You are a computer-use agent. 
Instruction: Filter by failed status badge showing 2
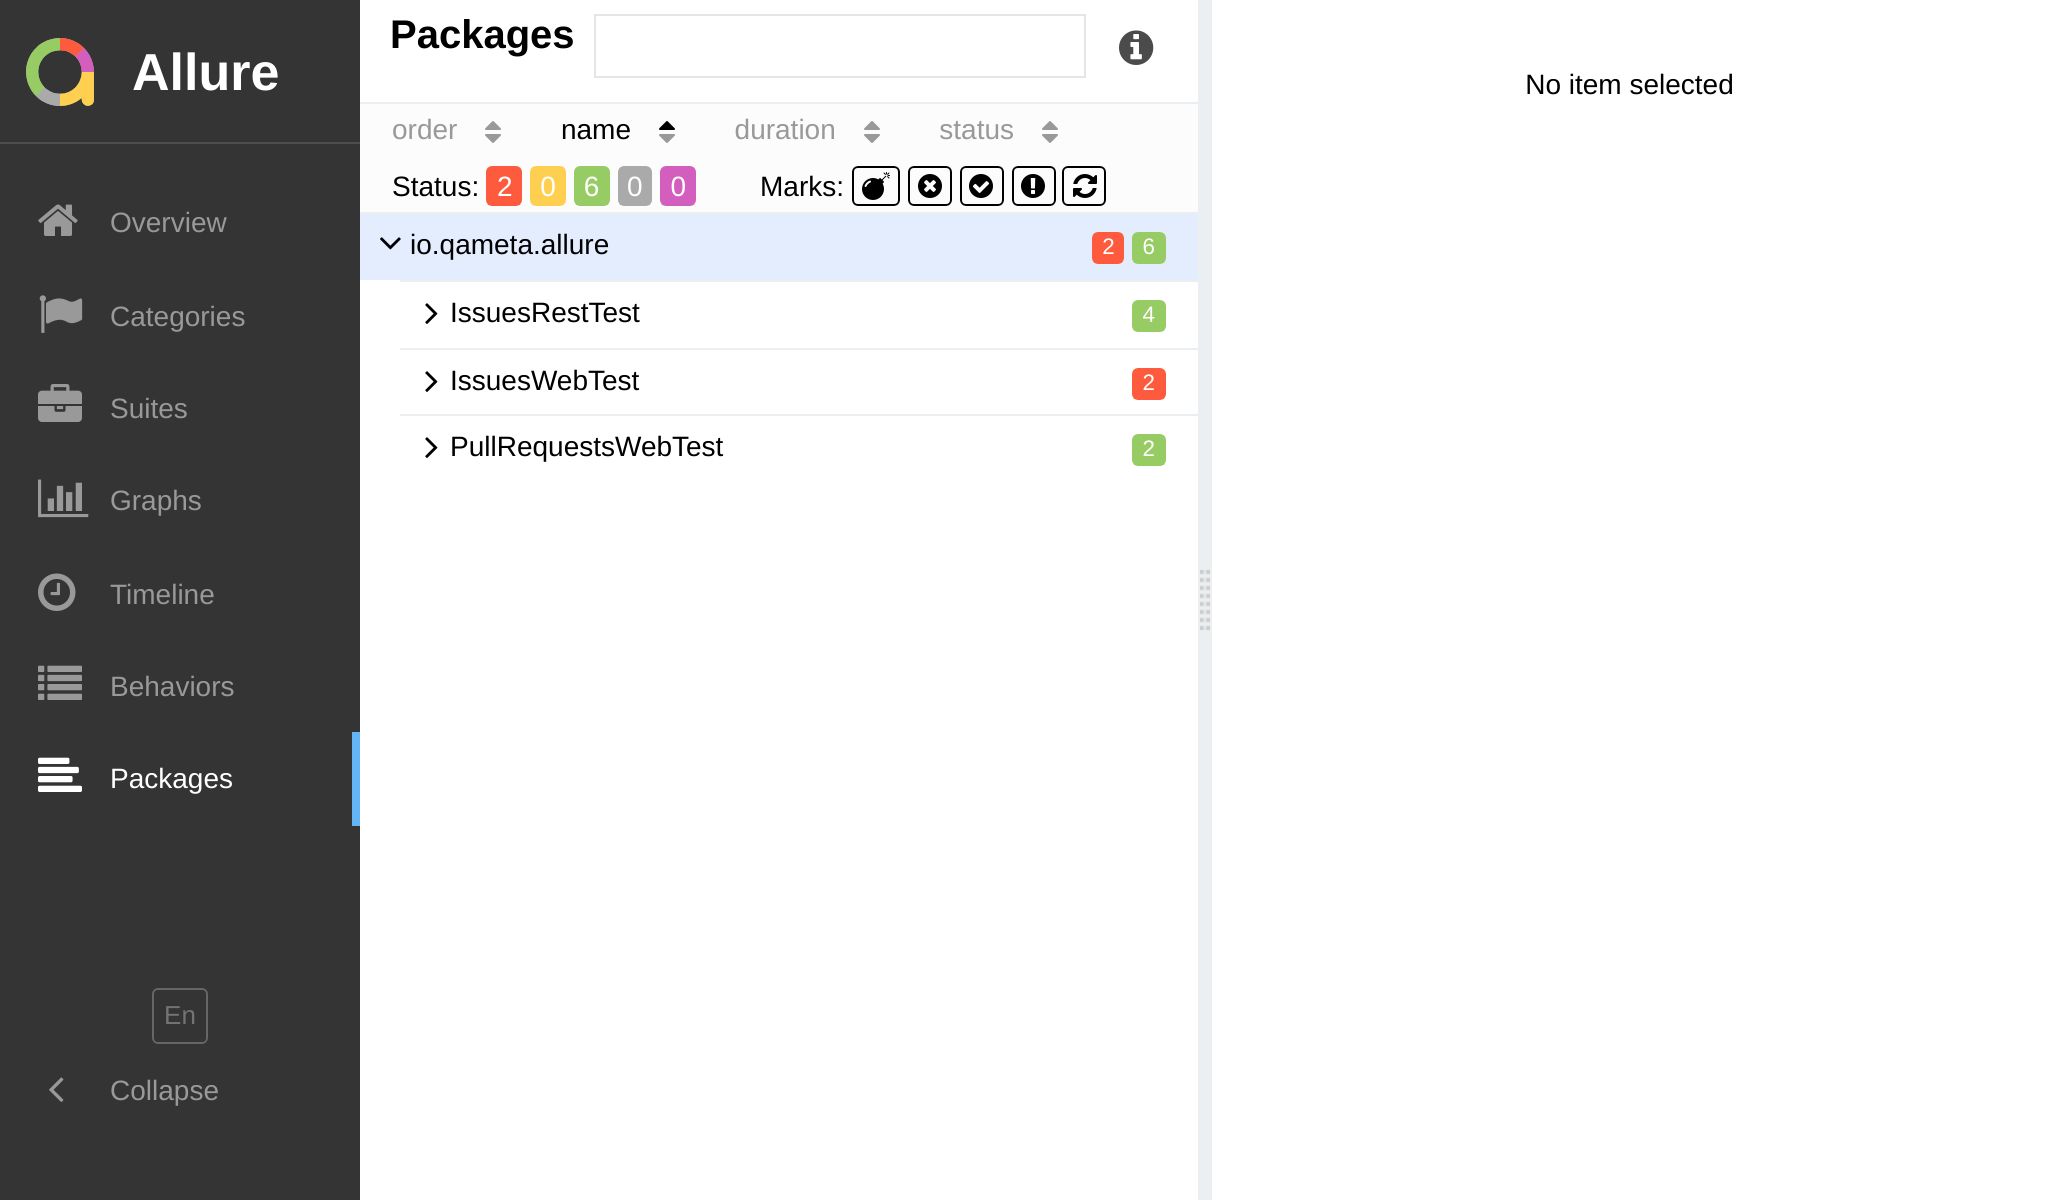pos(503,186)
